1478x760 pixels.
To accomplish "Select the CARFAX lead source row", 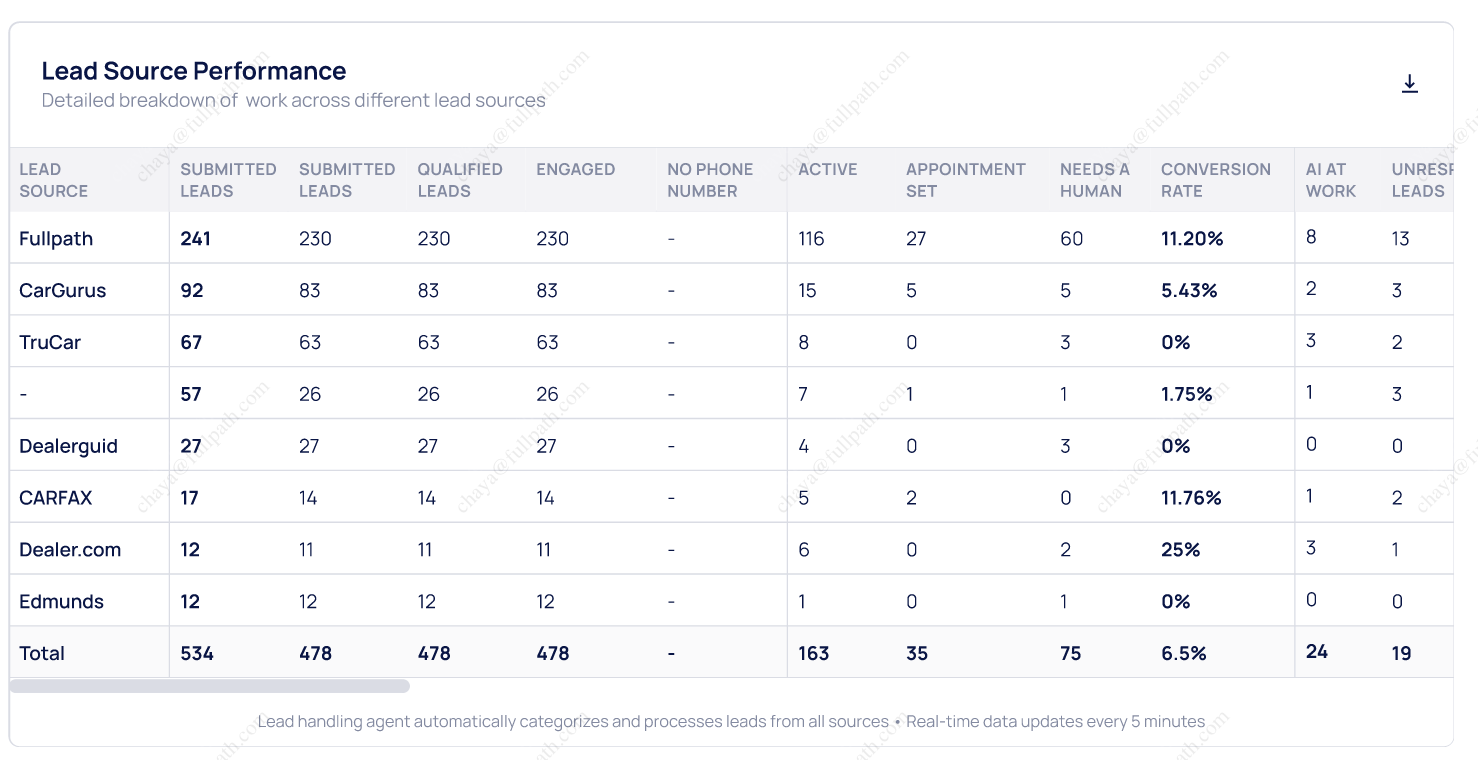I will coord(56,498).
